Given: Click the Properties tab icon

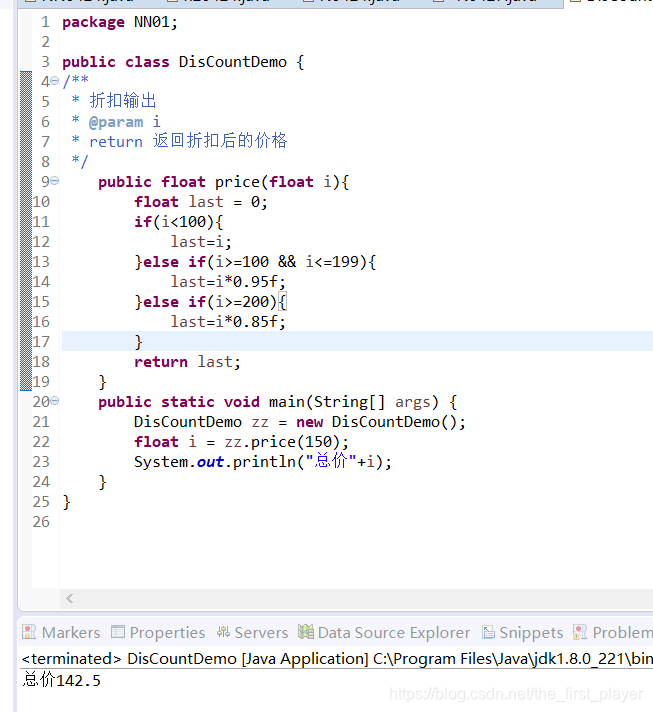Looking at the screenshot, I should pyautogui.click(x=118, y=632).
